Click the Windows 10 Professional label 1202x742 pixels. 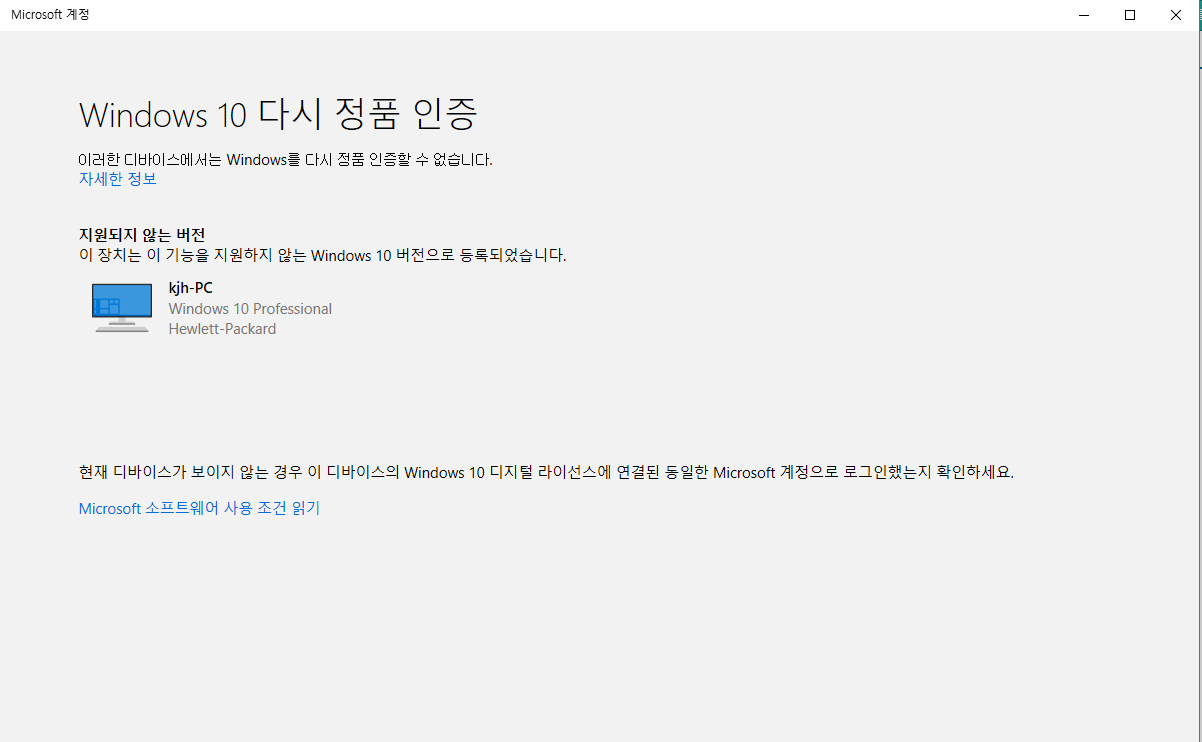click(x=250, y=308)
